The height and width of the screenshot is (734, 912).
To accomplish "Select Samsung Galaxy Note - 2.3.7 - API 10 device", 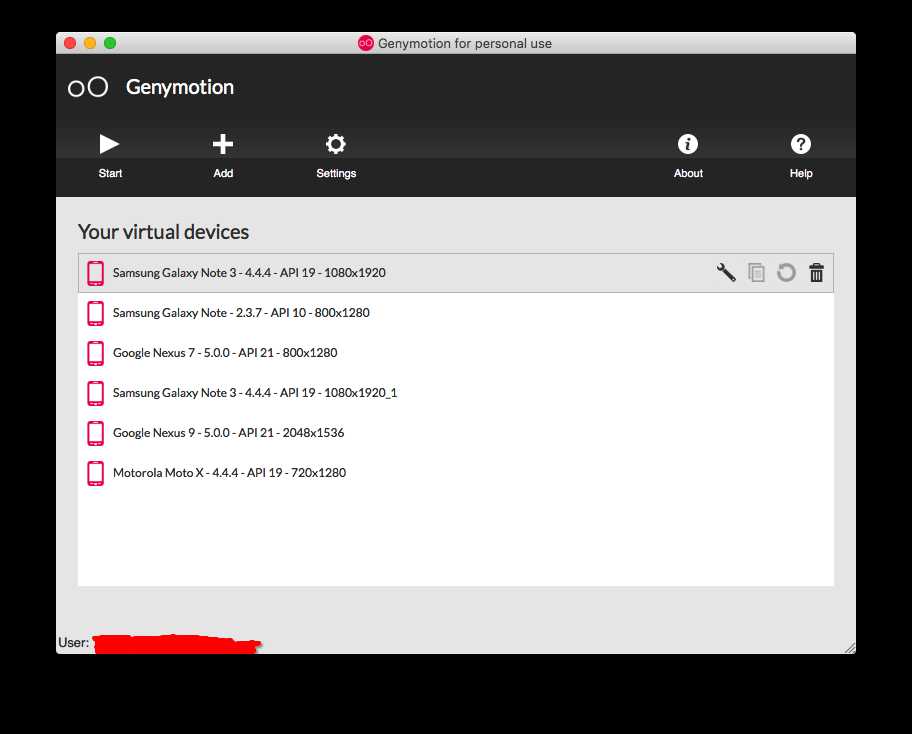I will click(455, 313).
